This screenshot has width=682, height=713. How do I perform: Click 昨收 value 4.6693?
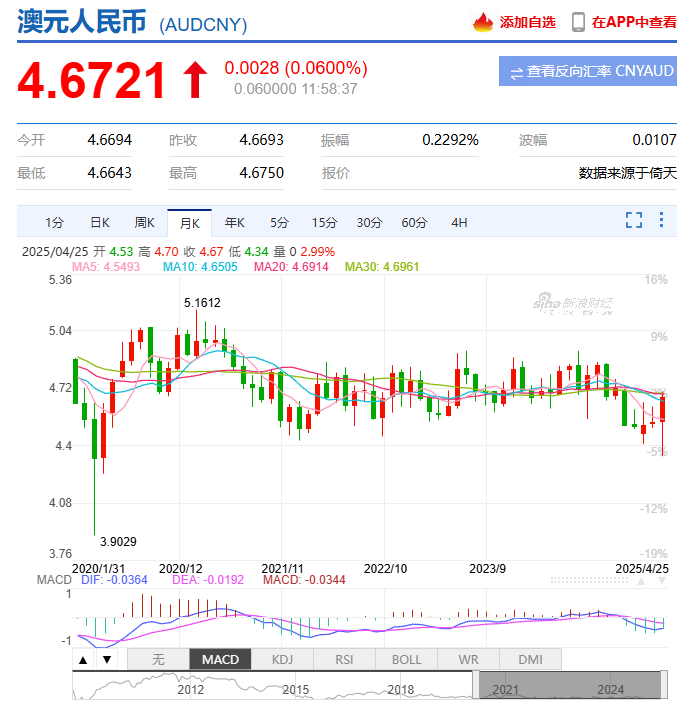[x=261, y=140]
